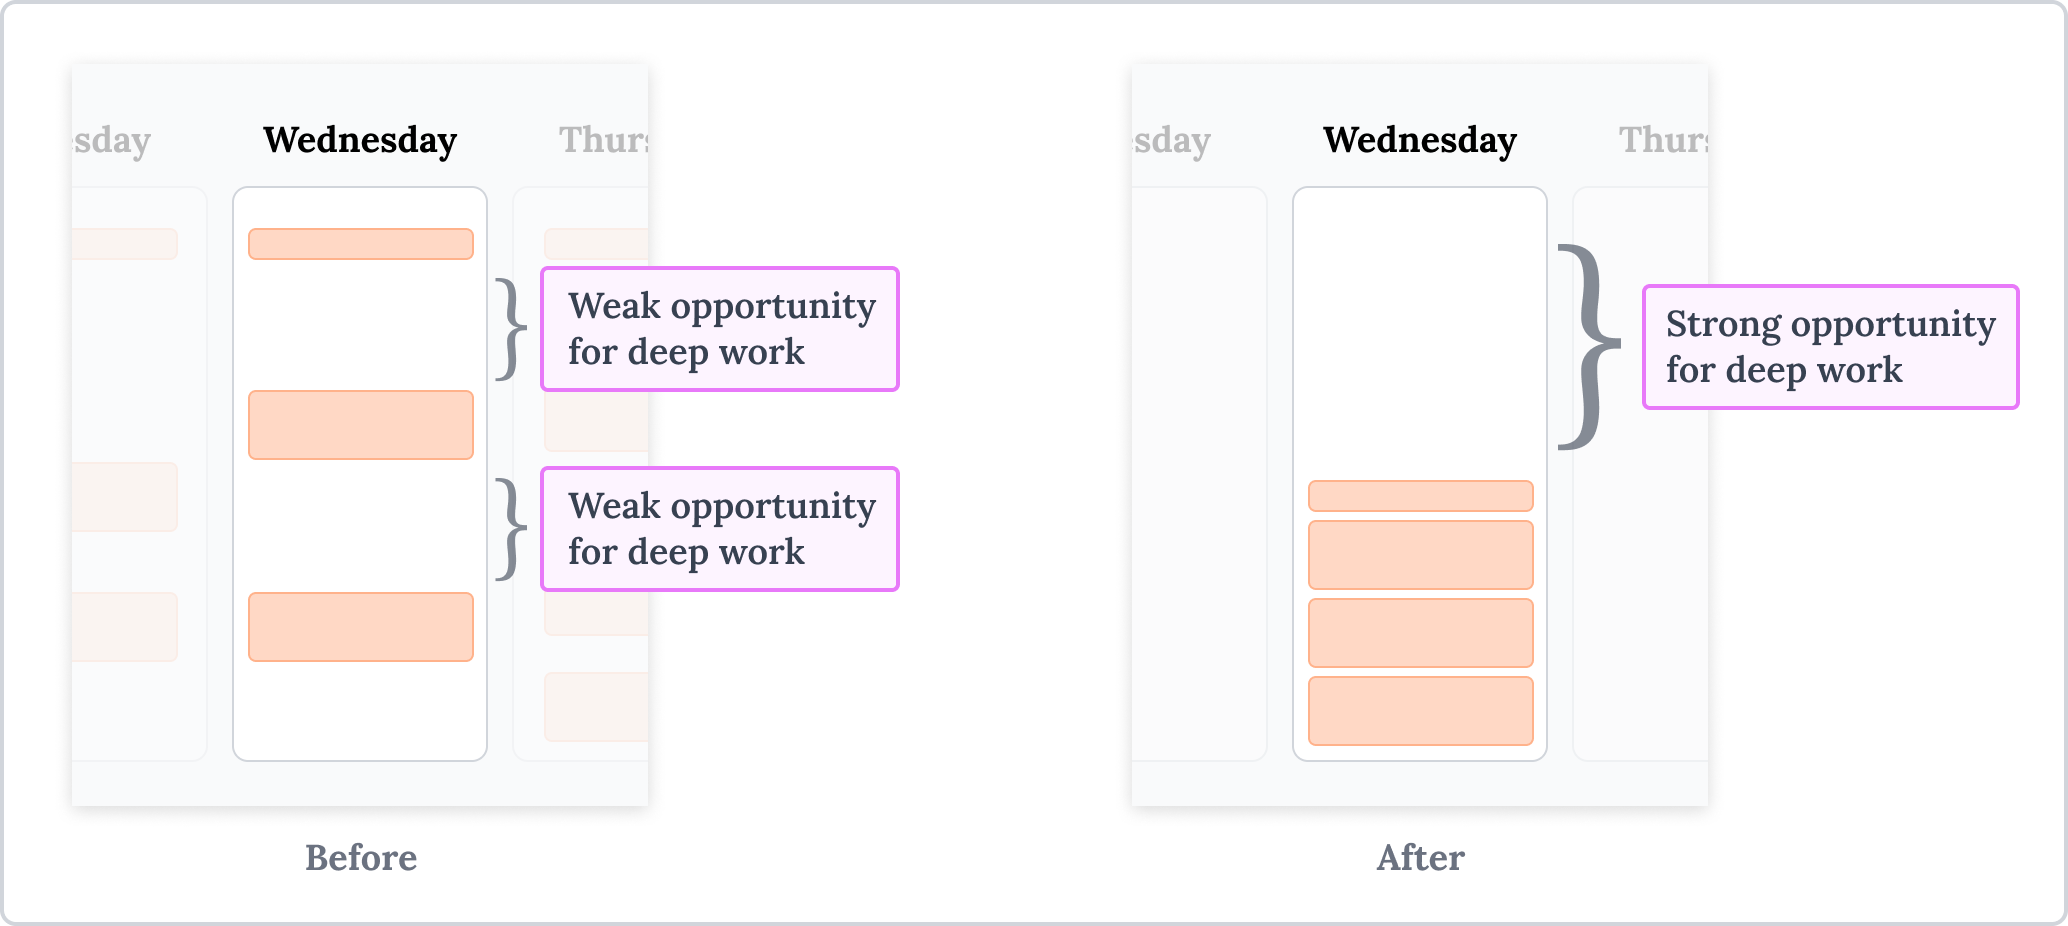The width and height of the screenshot is (2068, 926).
Task: Click the partial Thursday heading in Before calendar
Action: click(603, 140)
